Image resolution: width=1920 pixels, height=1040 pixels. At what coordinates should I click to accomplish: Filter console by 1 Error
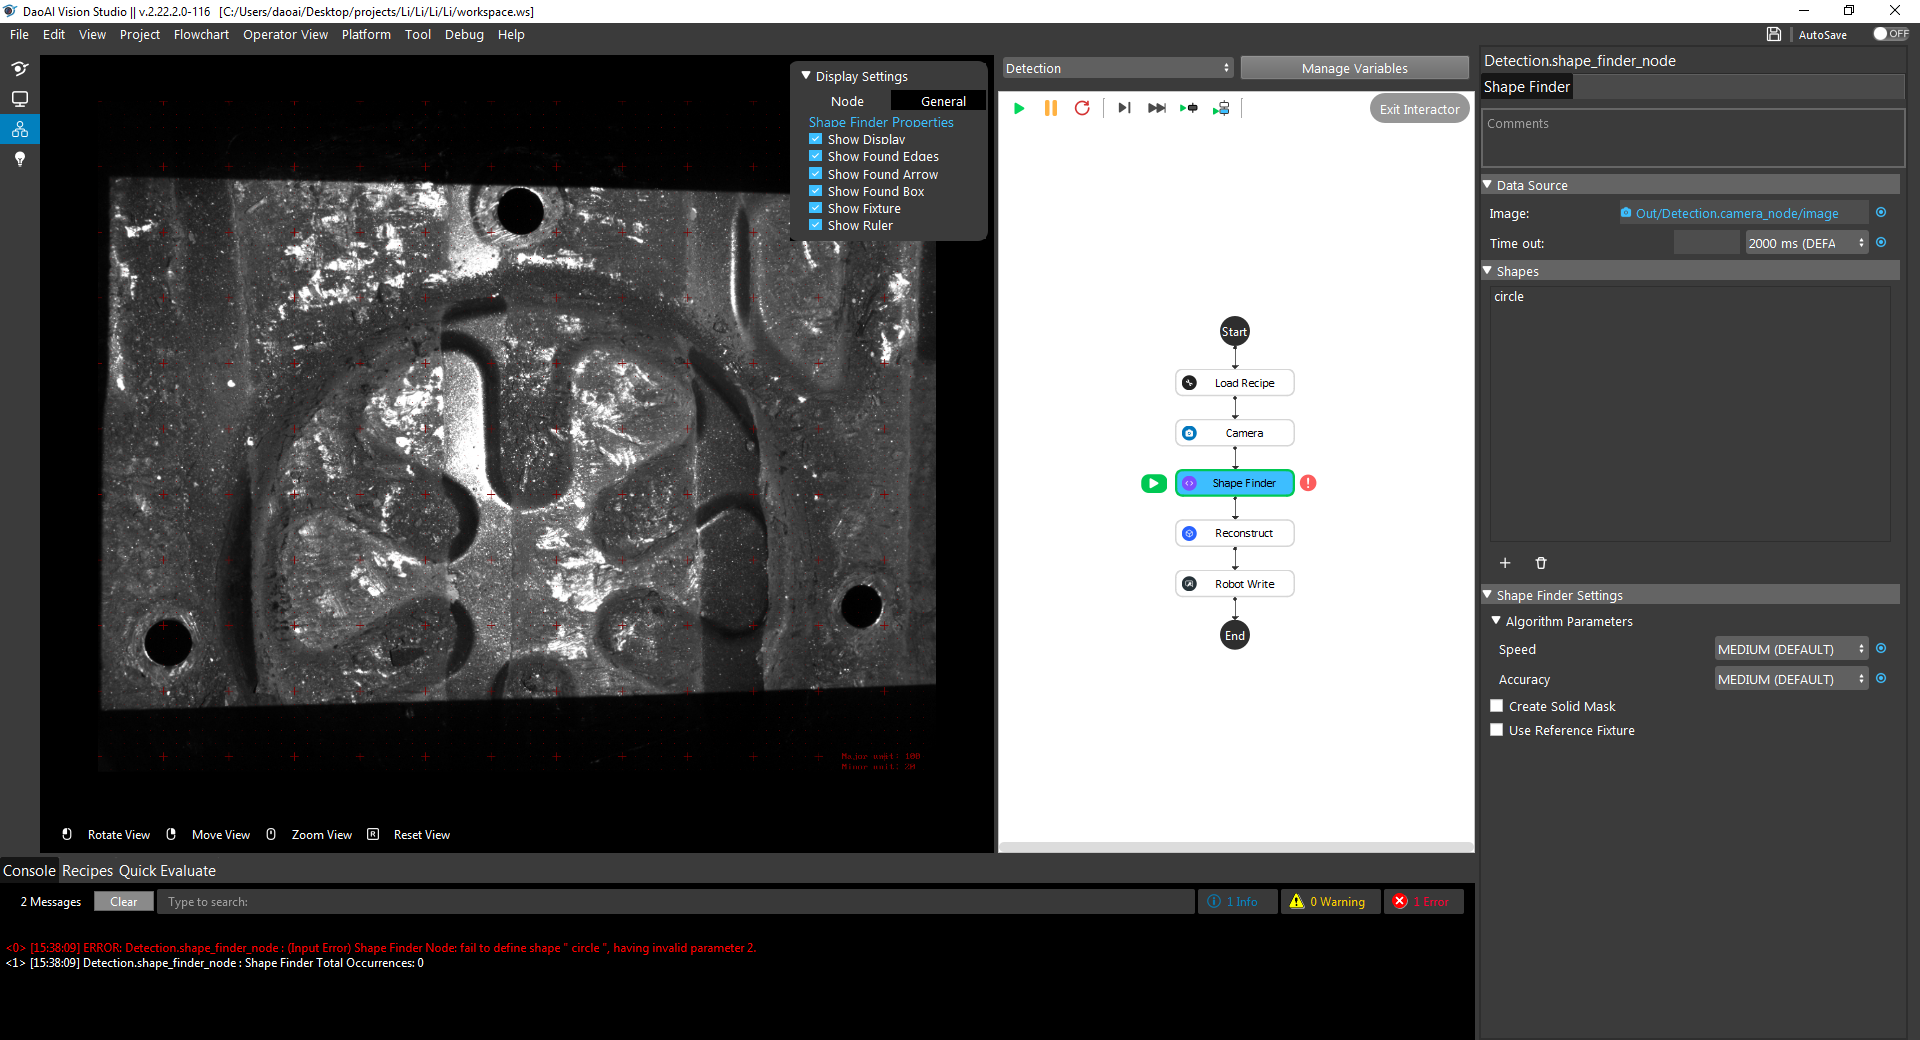(x=1424, y=901)
